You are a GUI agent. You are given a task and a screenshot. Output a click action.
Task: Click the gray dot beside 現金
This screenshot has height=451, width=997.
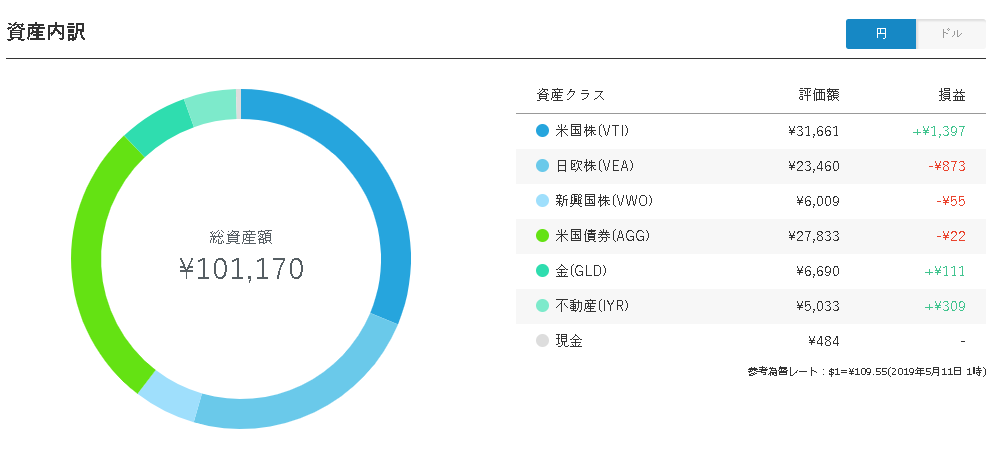542,341
